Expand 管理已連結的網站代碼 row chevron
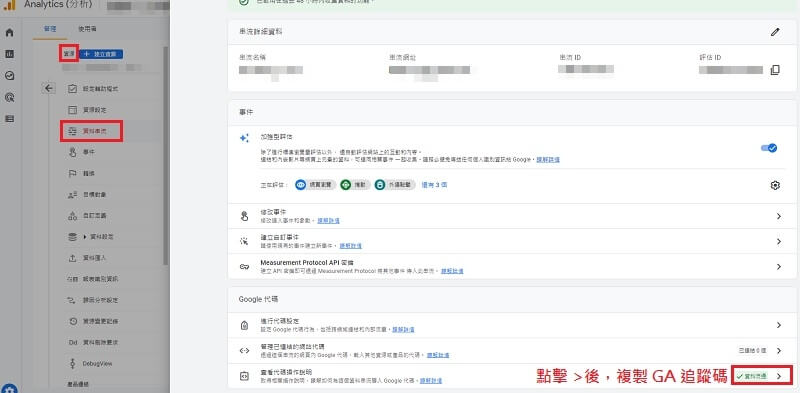This screenshot has height=393, width=800. pos(779,351)
